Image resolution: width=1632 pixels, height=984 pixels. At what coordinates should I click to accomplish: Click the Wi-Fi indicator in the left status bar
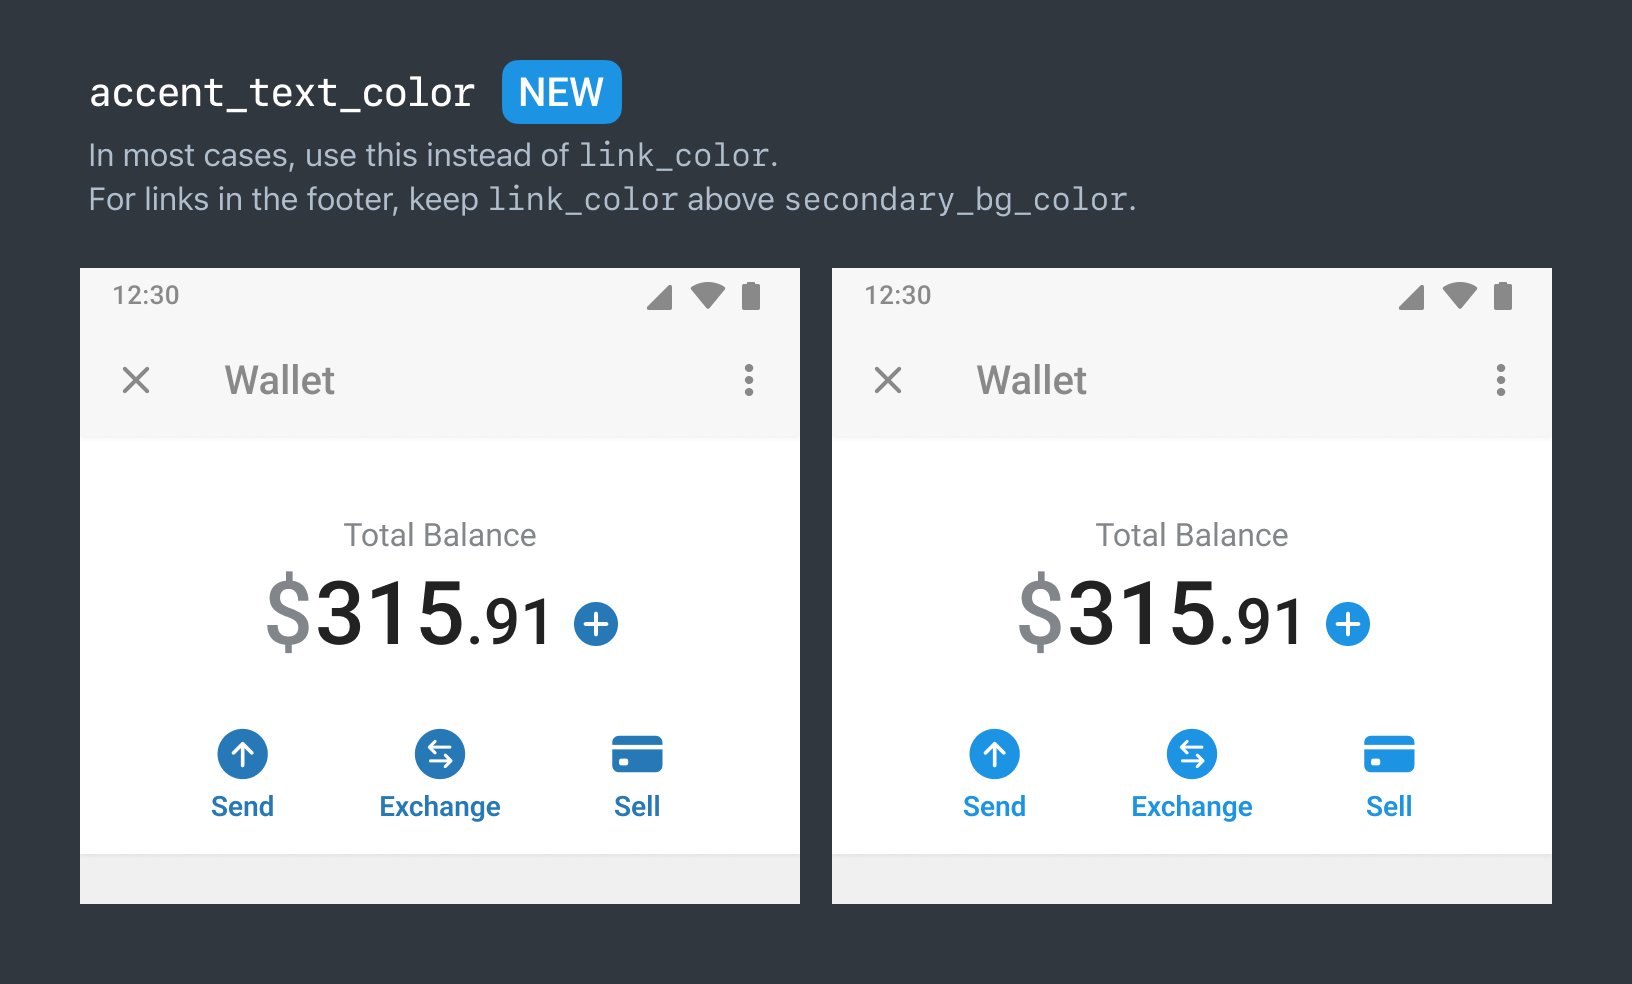(707, 295)
